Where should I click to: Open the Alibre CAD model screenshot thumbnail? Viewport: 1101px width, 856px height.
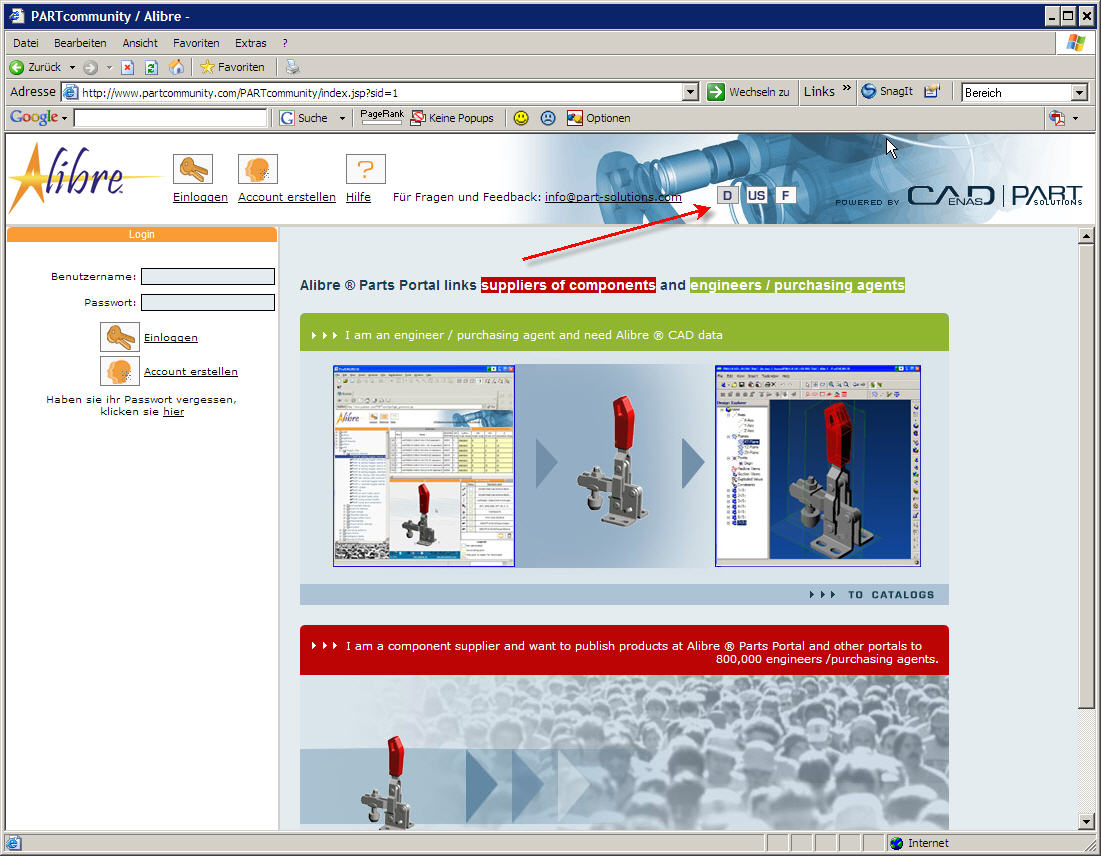coord(817,466)
